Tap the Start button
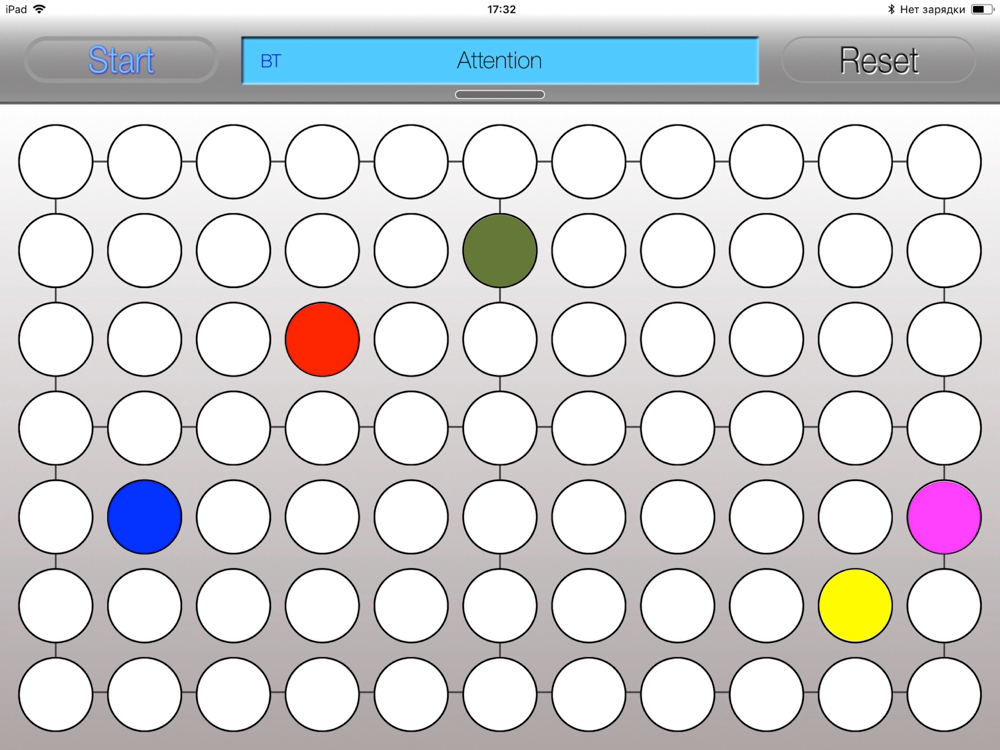Screen dimensions: 1000x750 point(121,60)
